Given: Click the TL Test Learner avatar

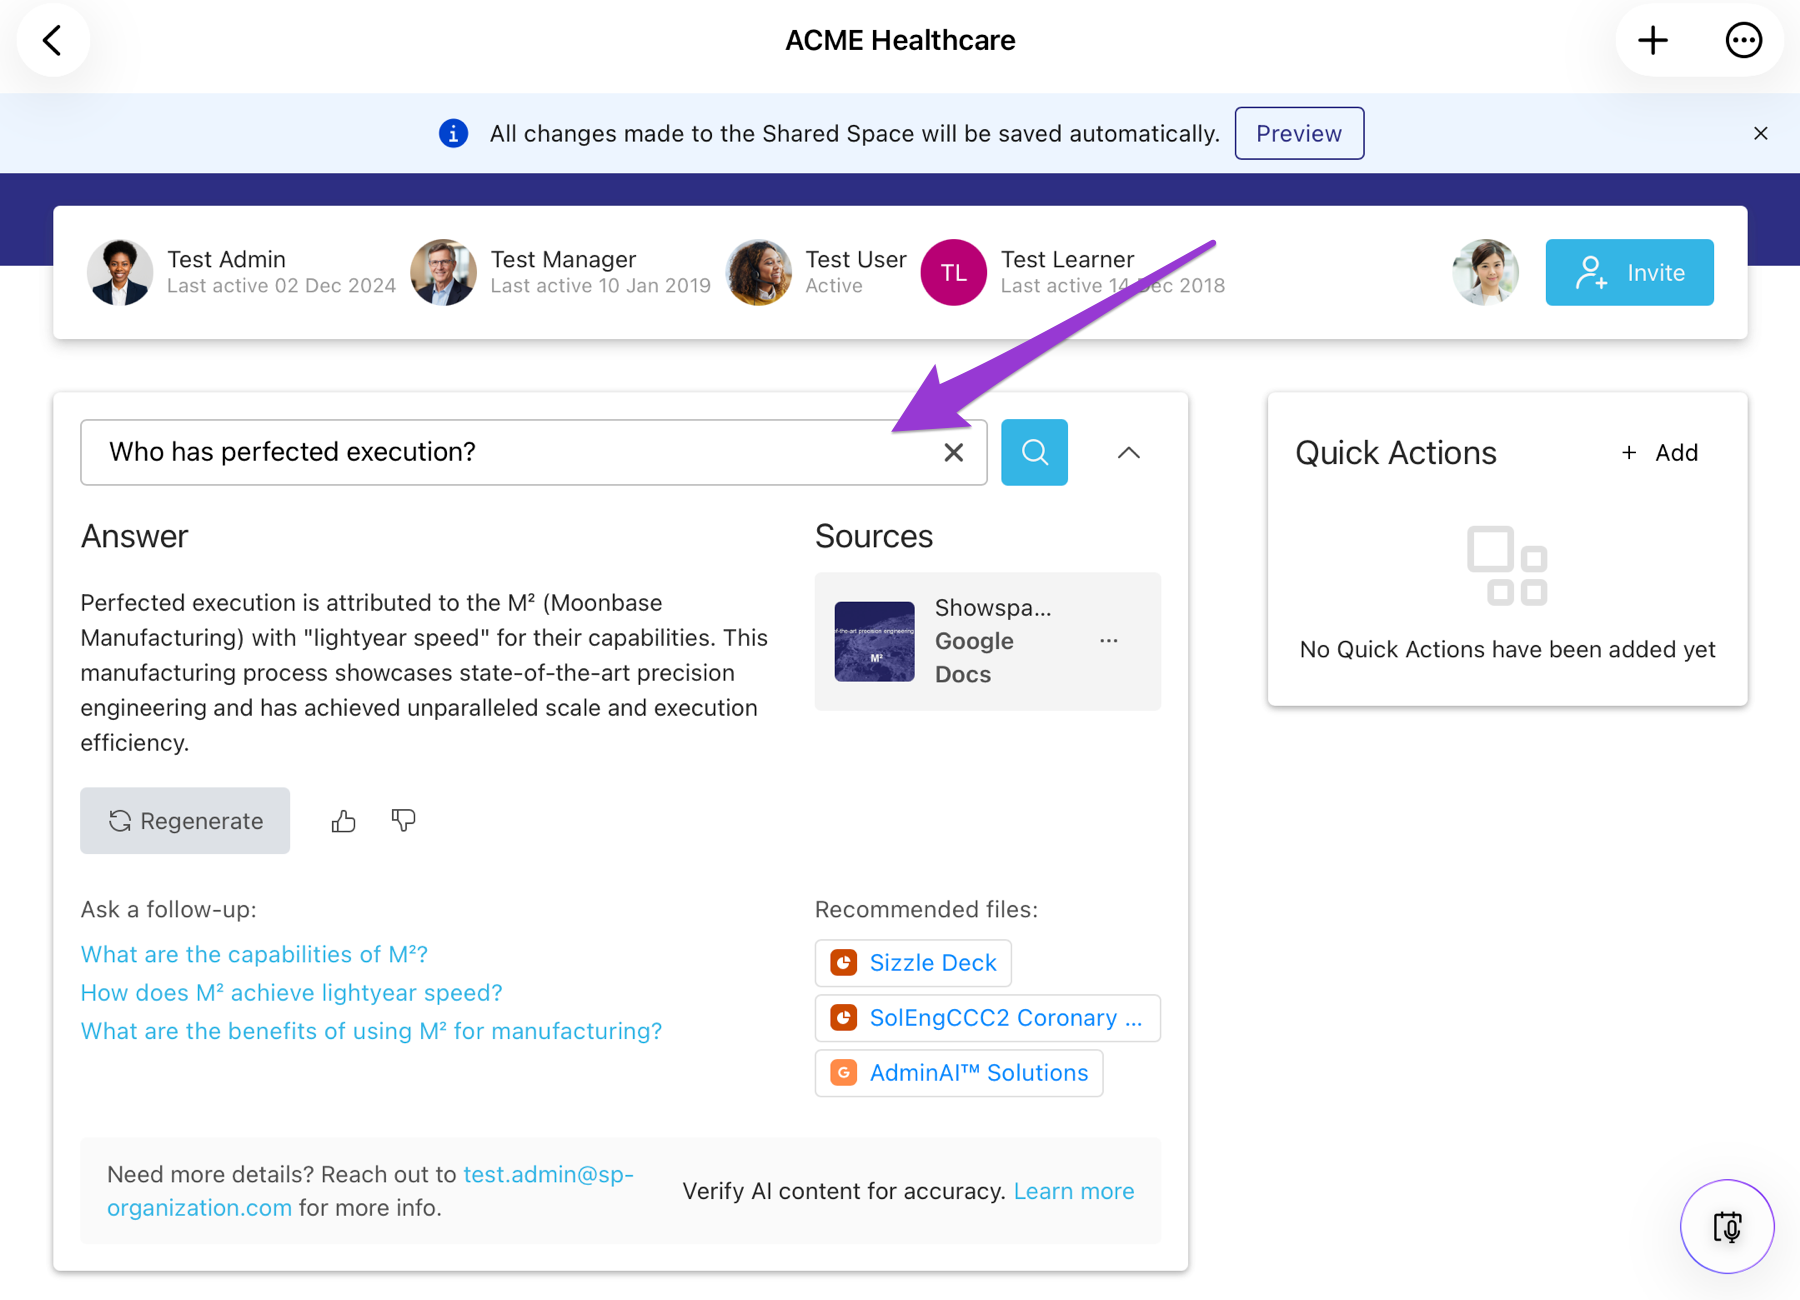Looking at the screenshot, I should pos(953,272).
